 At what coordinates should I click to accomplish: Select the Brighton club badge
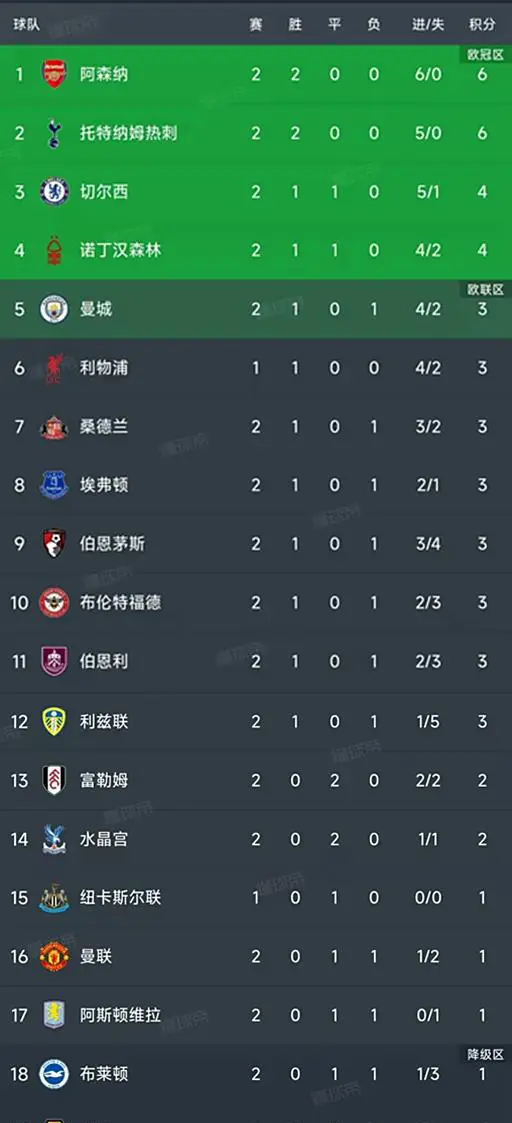pos(54,1074)
